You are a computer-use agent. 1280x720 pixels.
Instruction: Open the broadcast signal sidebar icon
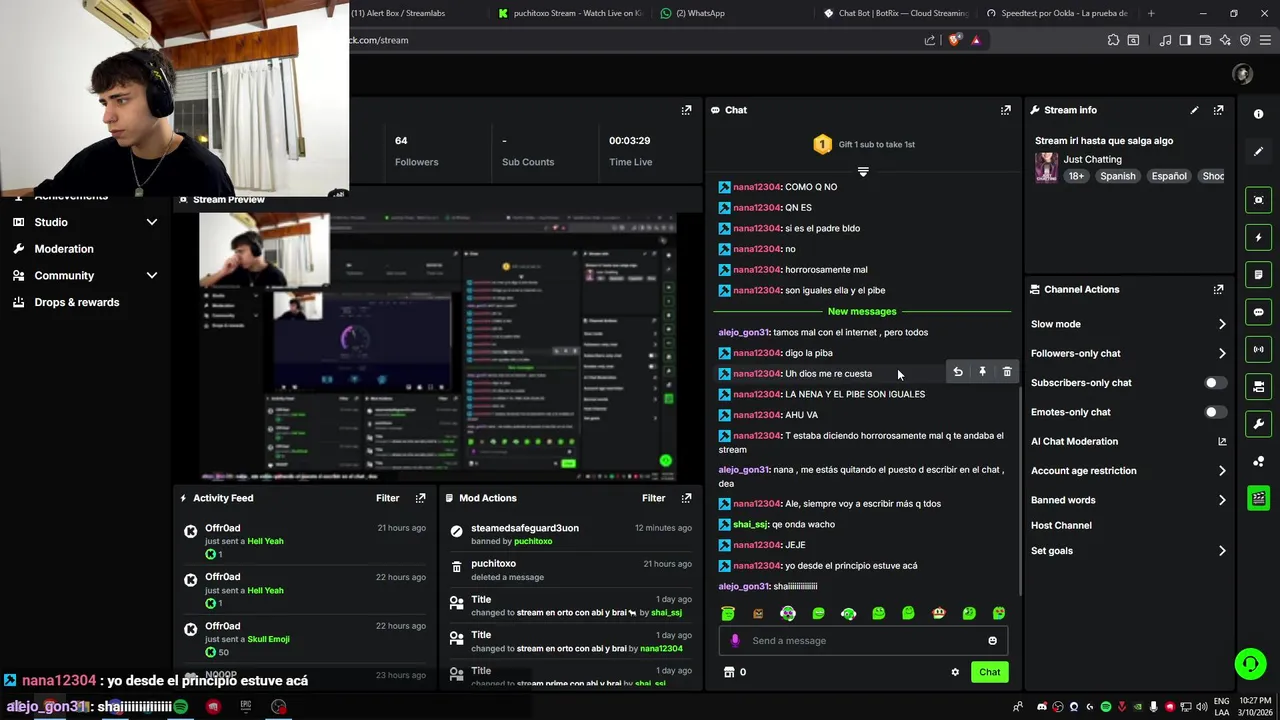tap(1258, 349)
